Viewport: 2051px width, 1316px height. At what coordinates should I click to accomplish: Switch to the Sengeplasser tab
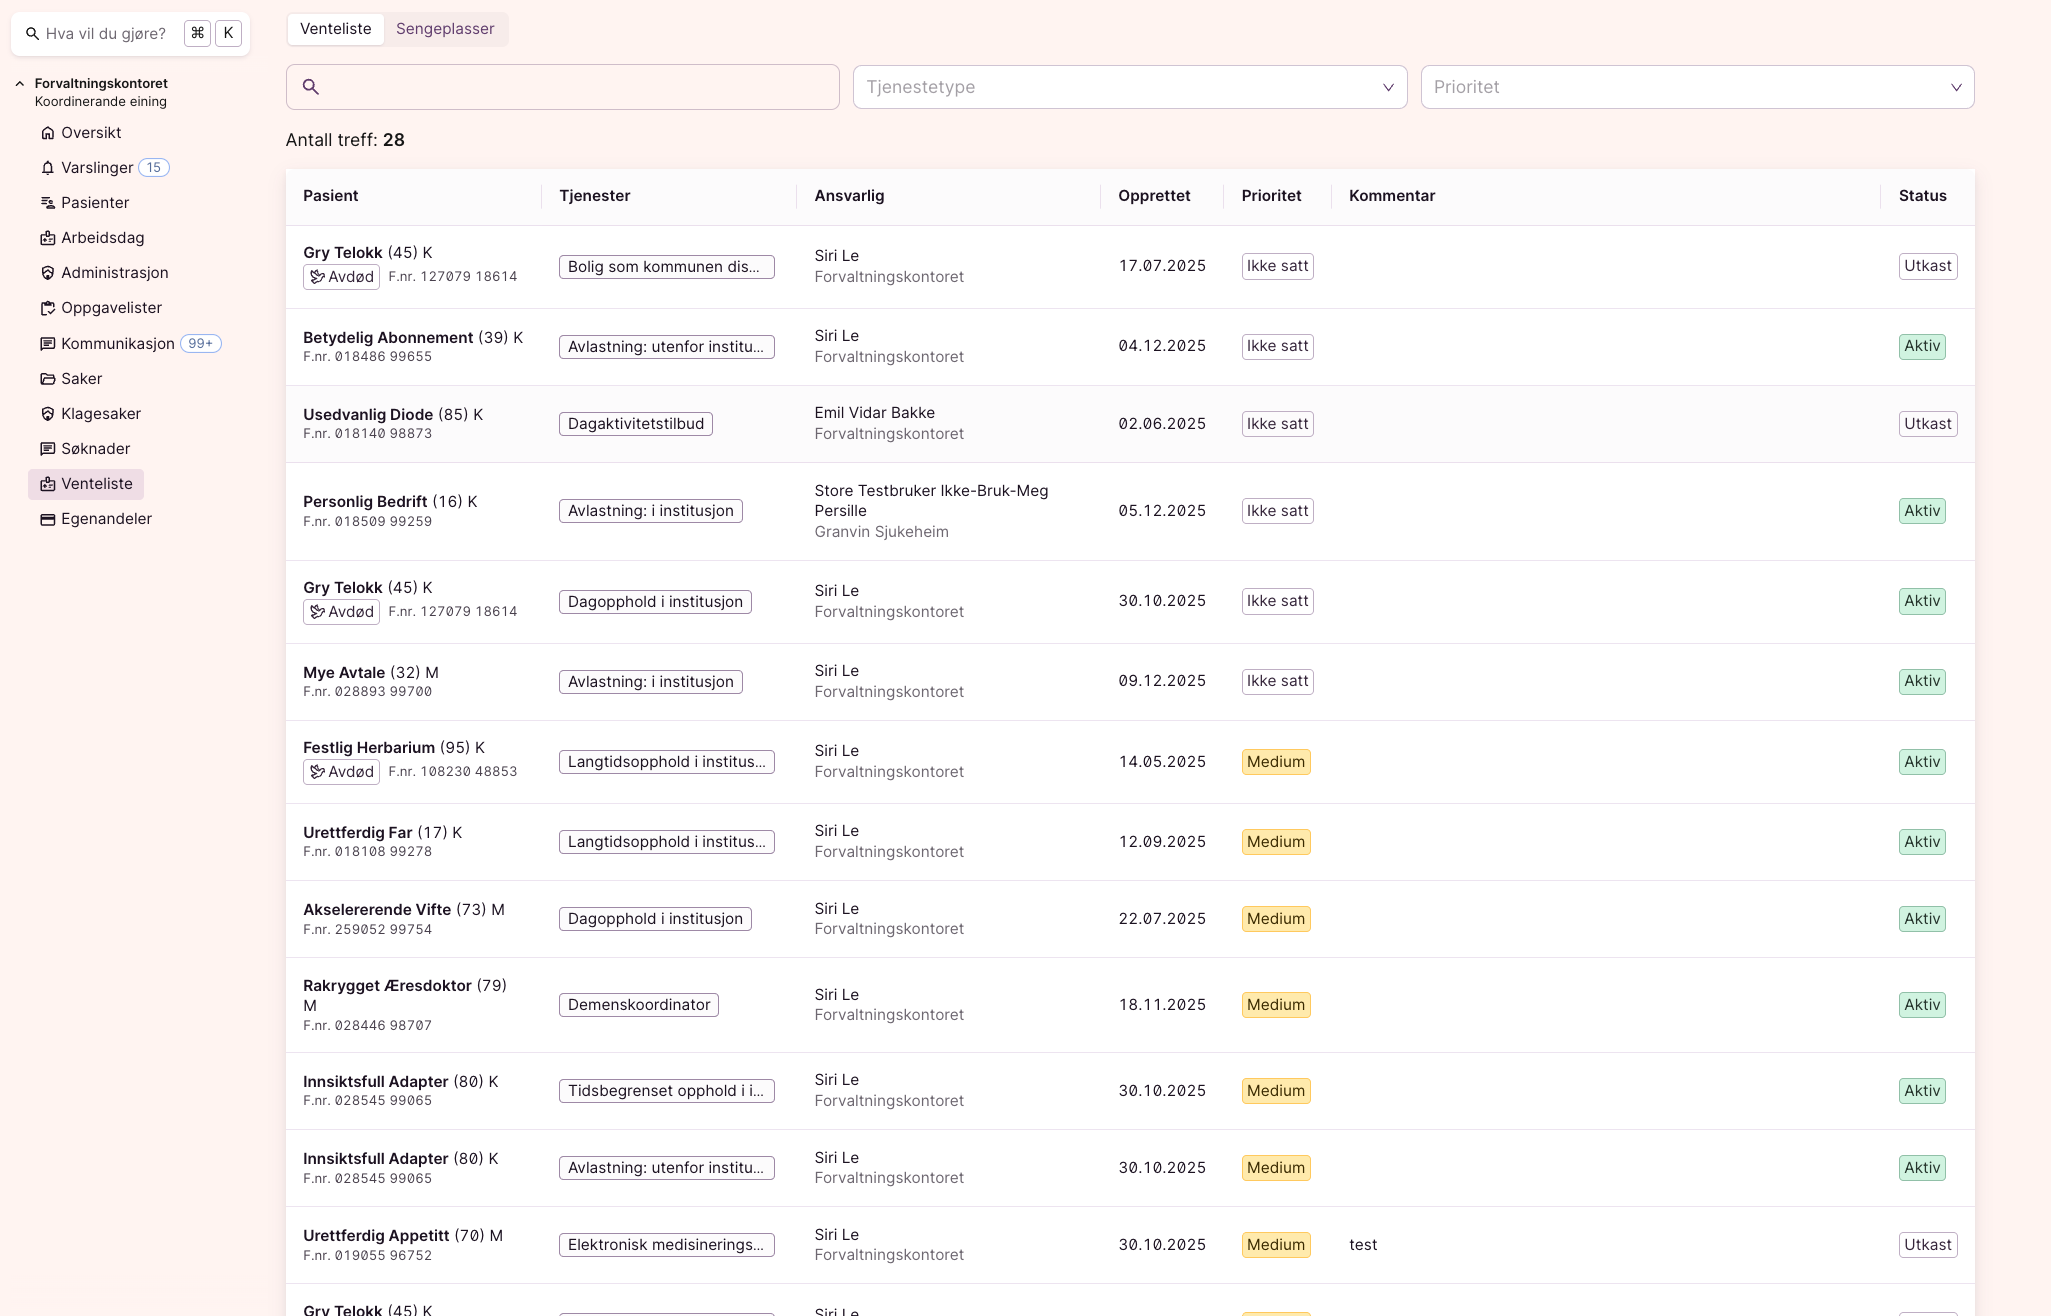(445, 29)
